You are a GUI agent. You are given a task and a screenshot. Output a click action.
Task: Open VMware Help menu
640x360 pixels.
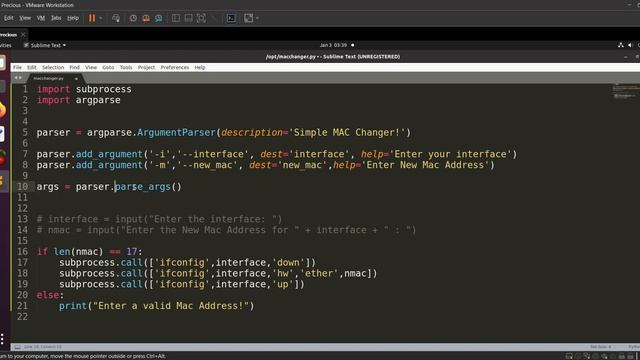click(73, 18)
